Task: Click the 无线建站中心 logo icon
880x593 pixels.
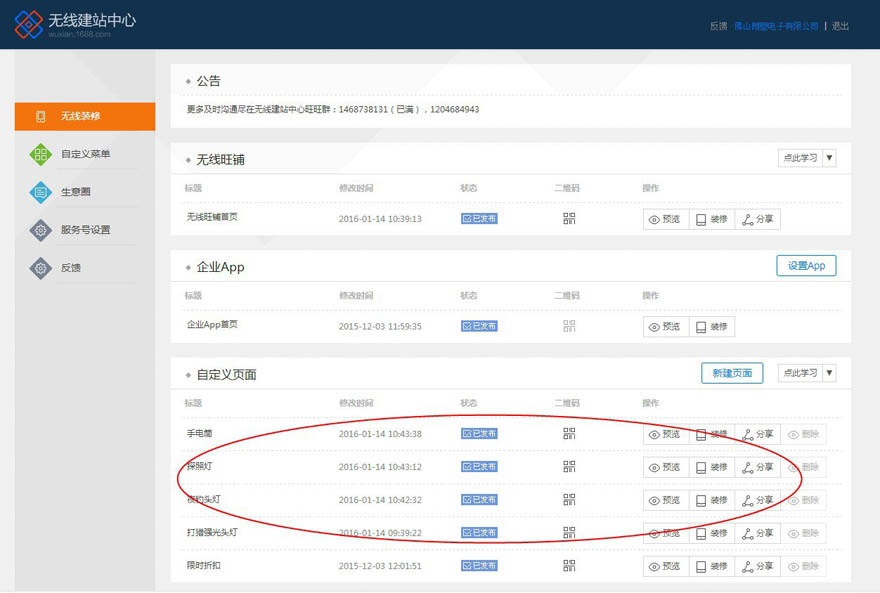Action: click(29, 24)
